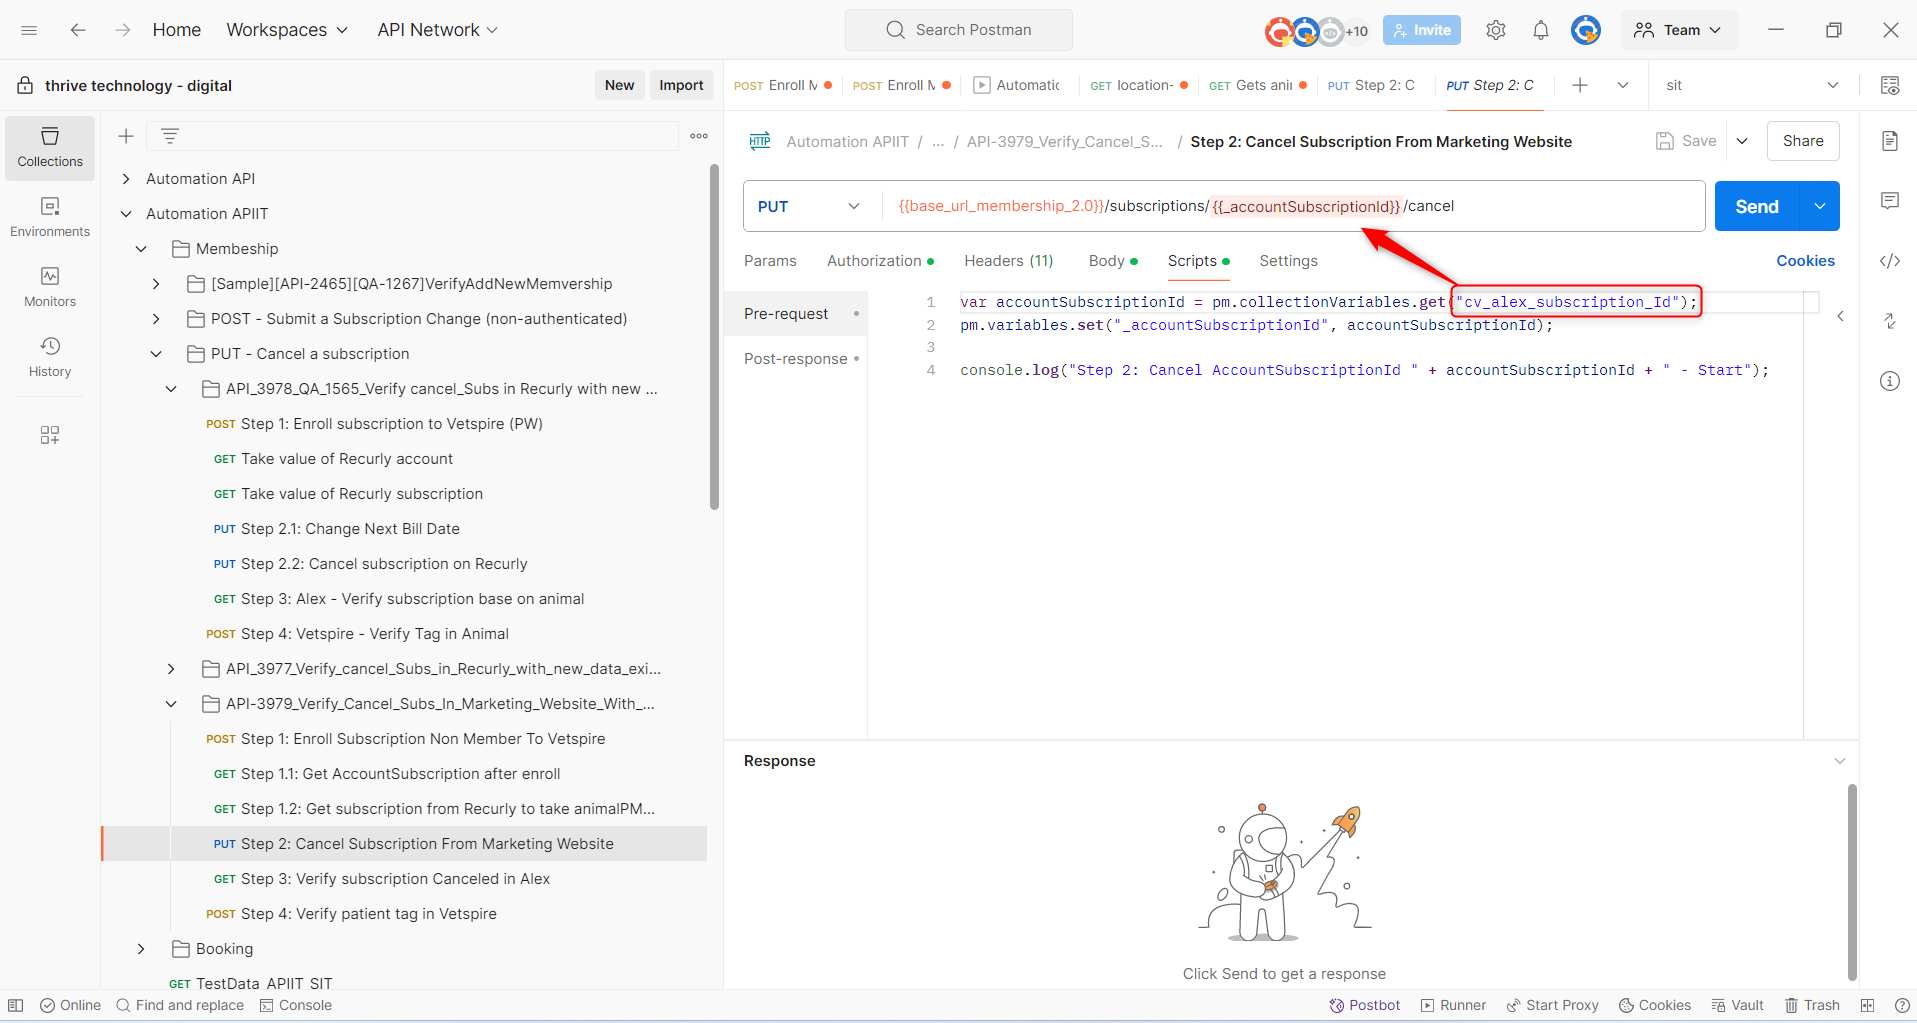Screen dimensions: 1917x1023
Task: Open the PUT method dropdown
Action: pos(809,206)
